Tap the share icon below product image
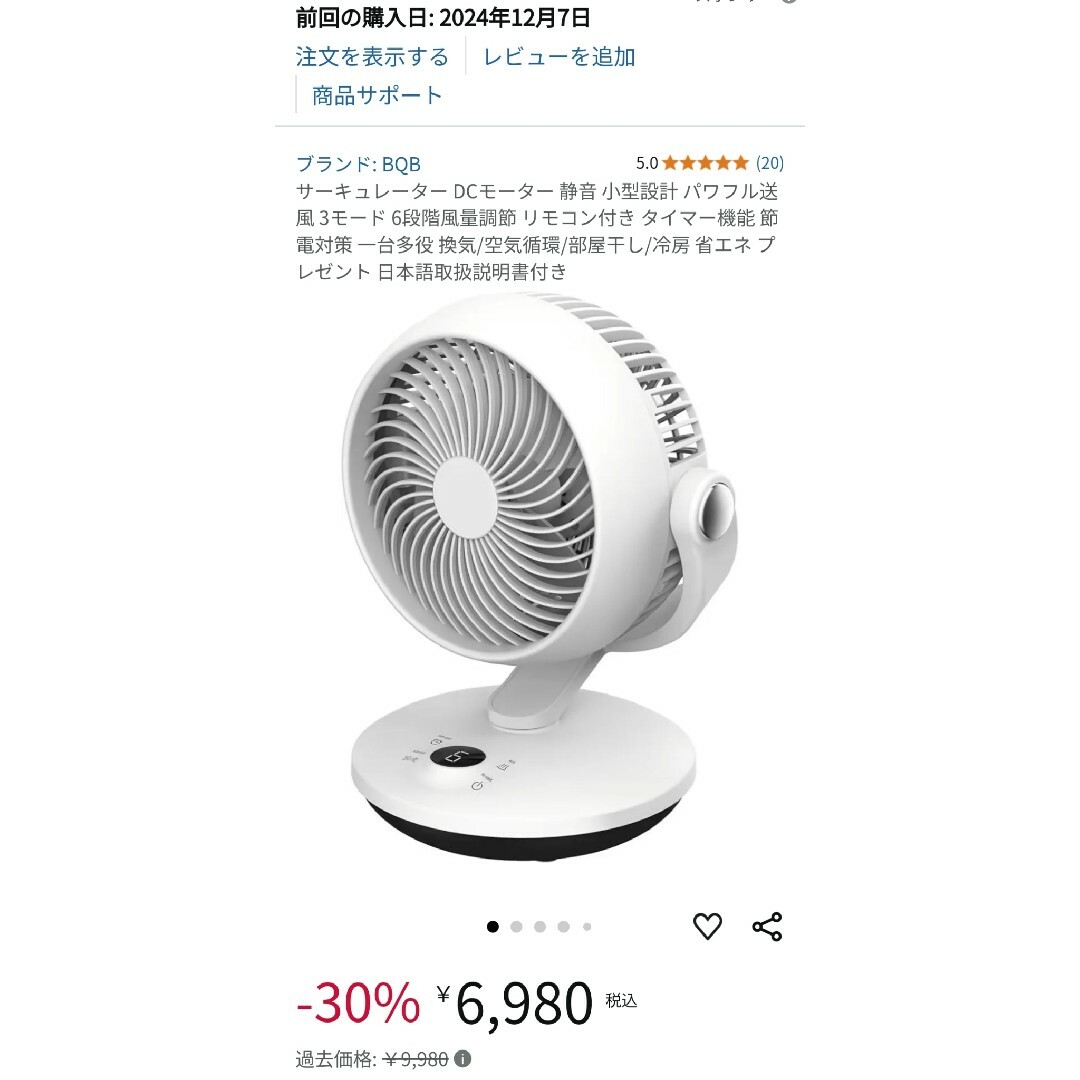1080x1080 pixels. point(767,926)
